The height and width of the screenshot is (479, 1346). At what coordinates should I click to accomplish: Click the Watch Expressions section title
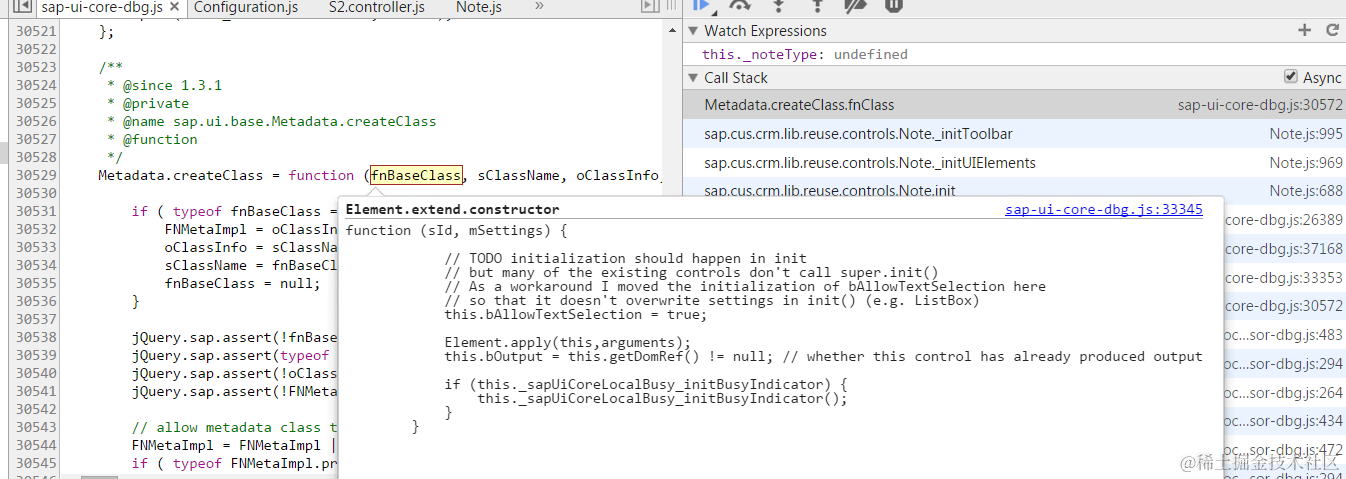765,31
